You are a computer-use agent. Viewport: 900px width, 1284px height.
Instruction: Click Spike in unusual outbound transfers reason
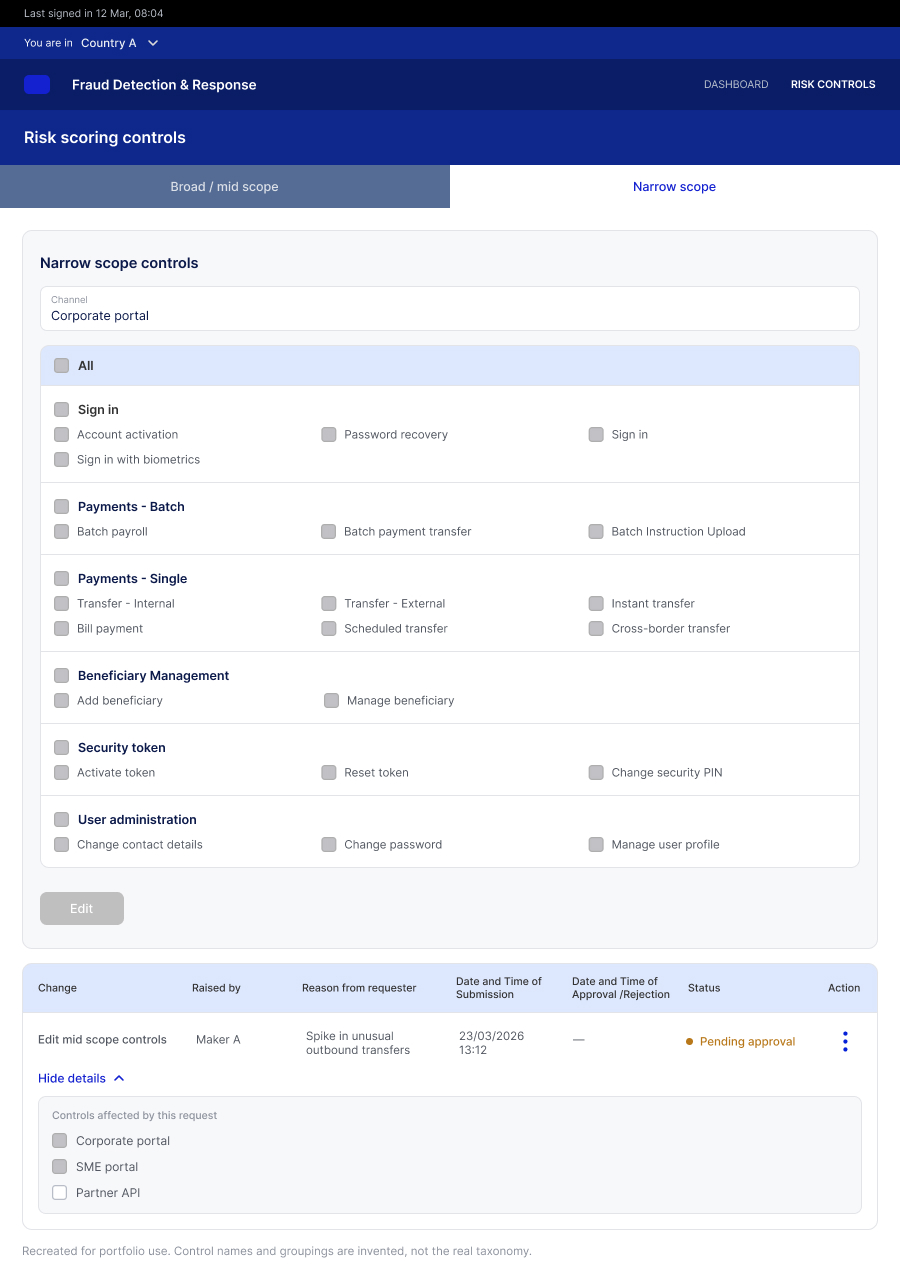(x=358, y=1043)
